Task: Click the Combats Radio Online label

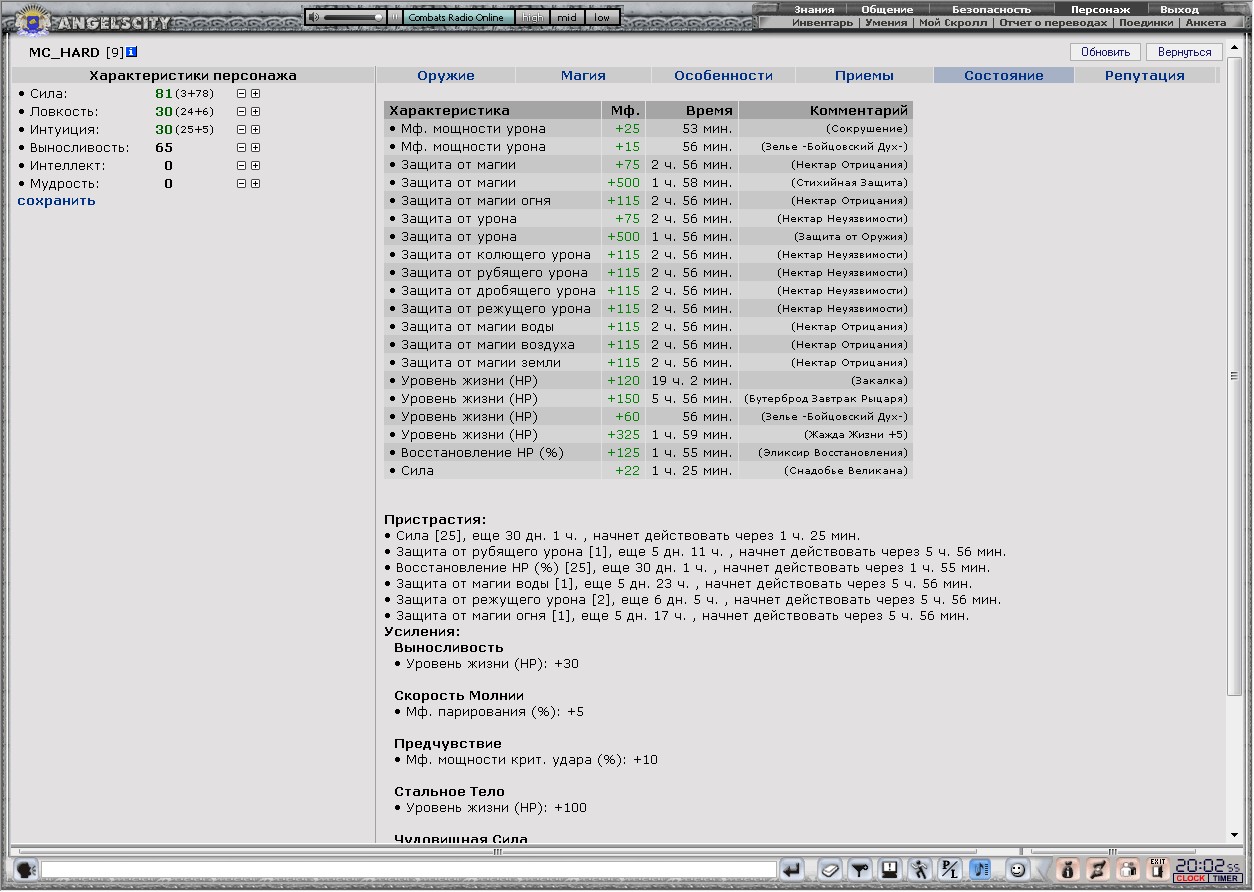Action: [x=460, y=17]
